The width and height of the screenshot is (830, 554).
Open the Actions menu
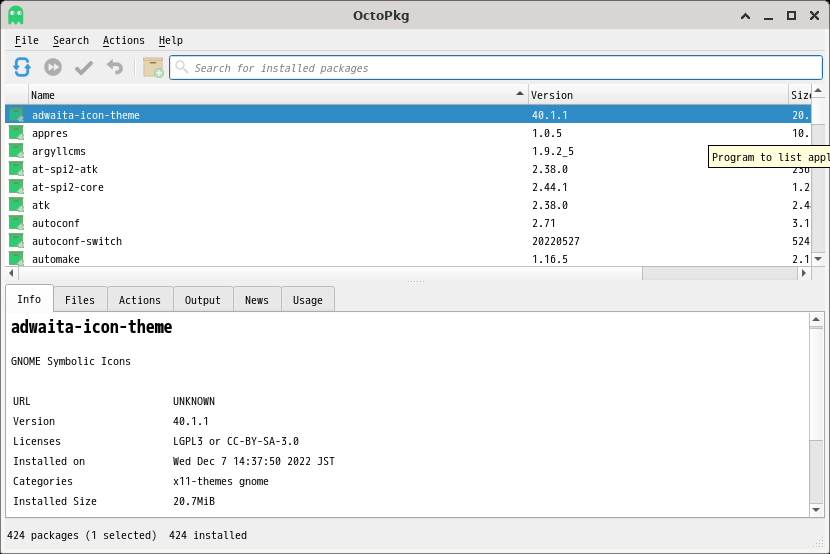(123, 40)
